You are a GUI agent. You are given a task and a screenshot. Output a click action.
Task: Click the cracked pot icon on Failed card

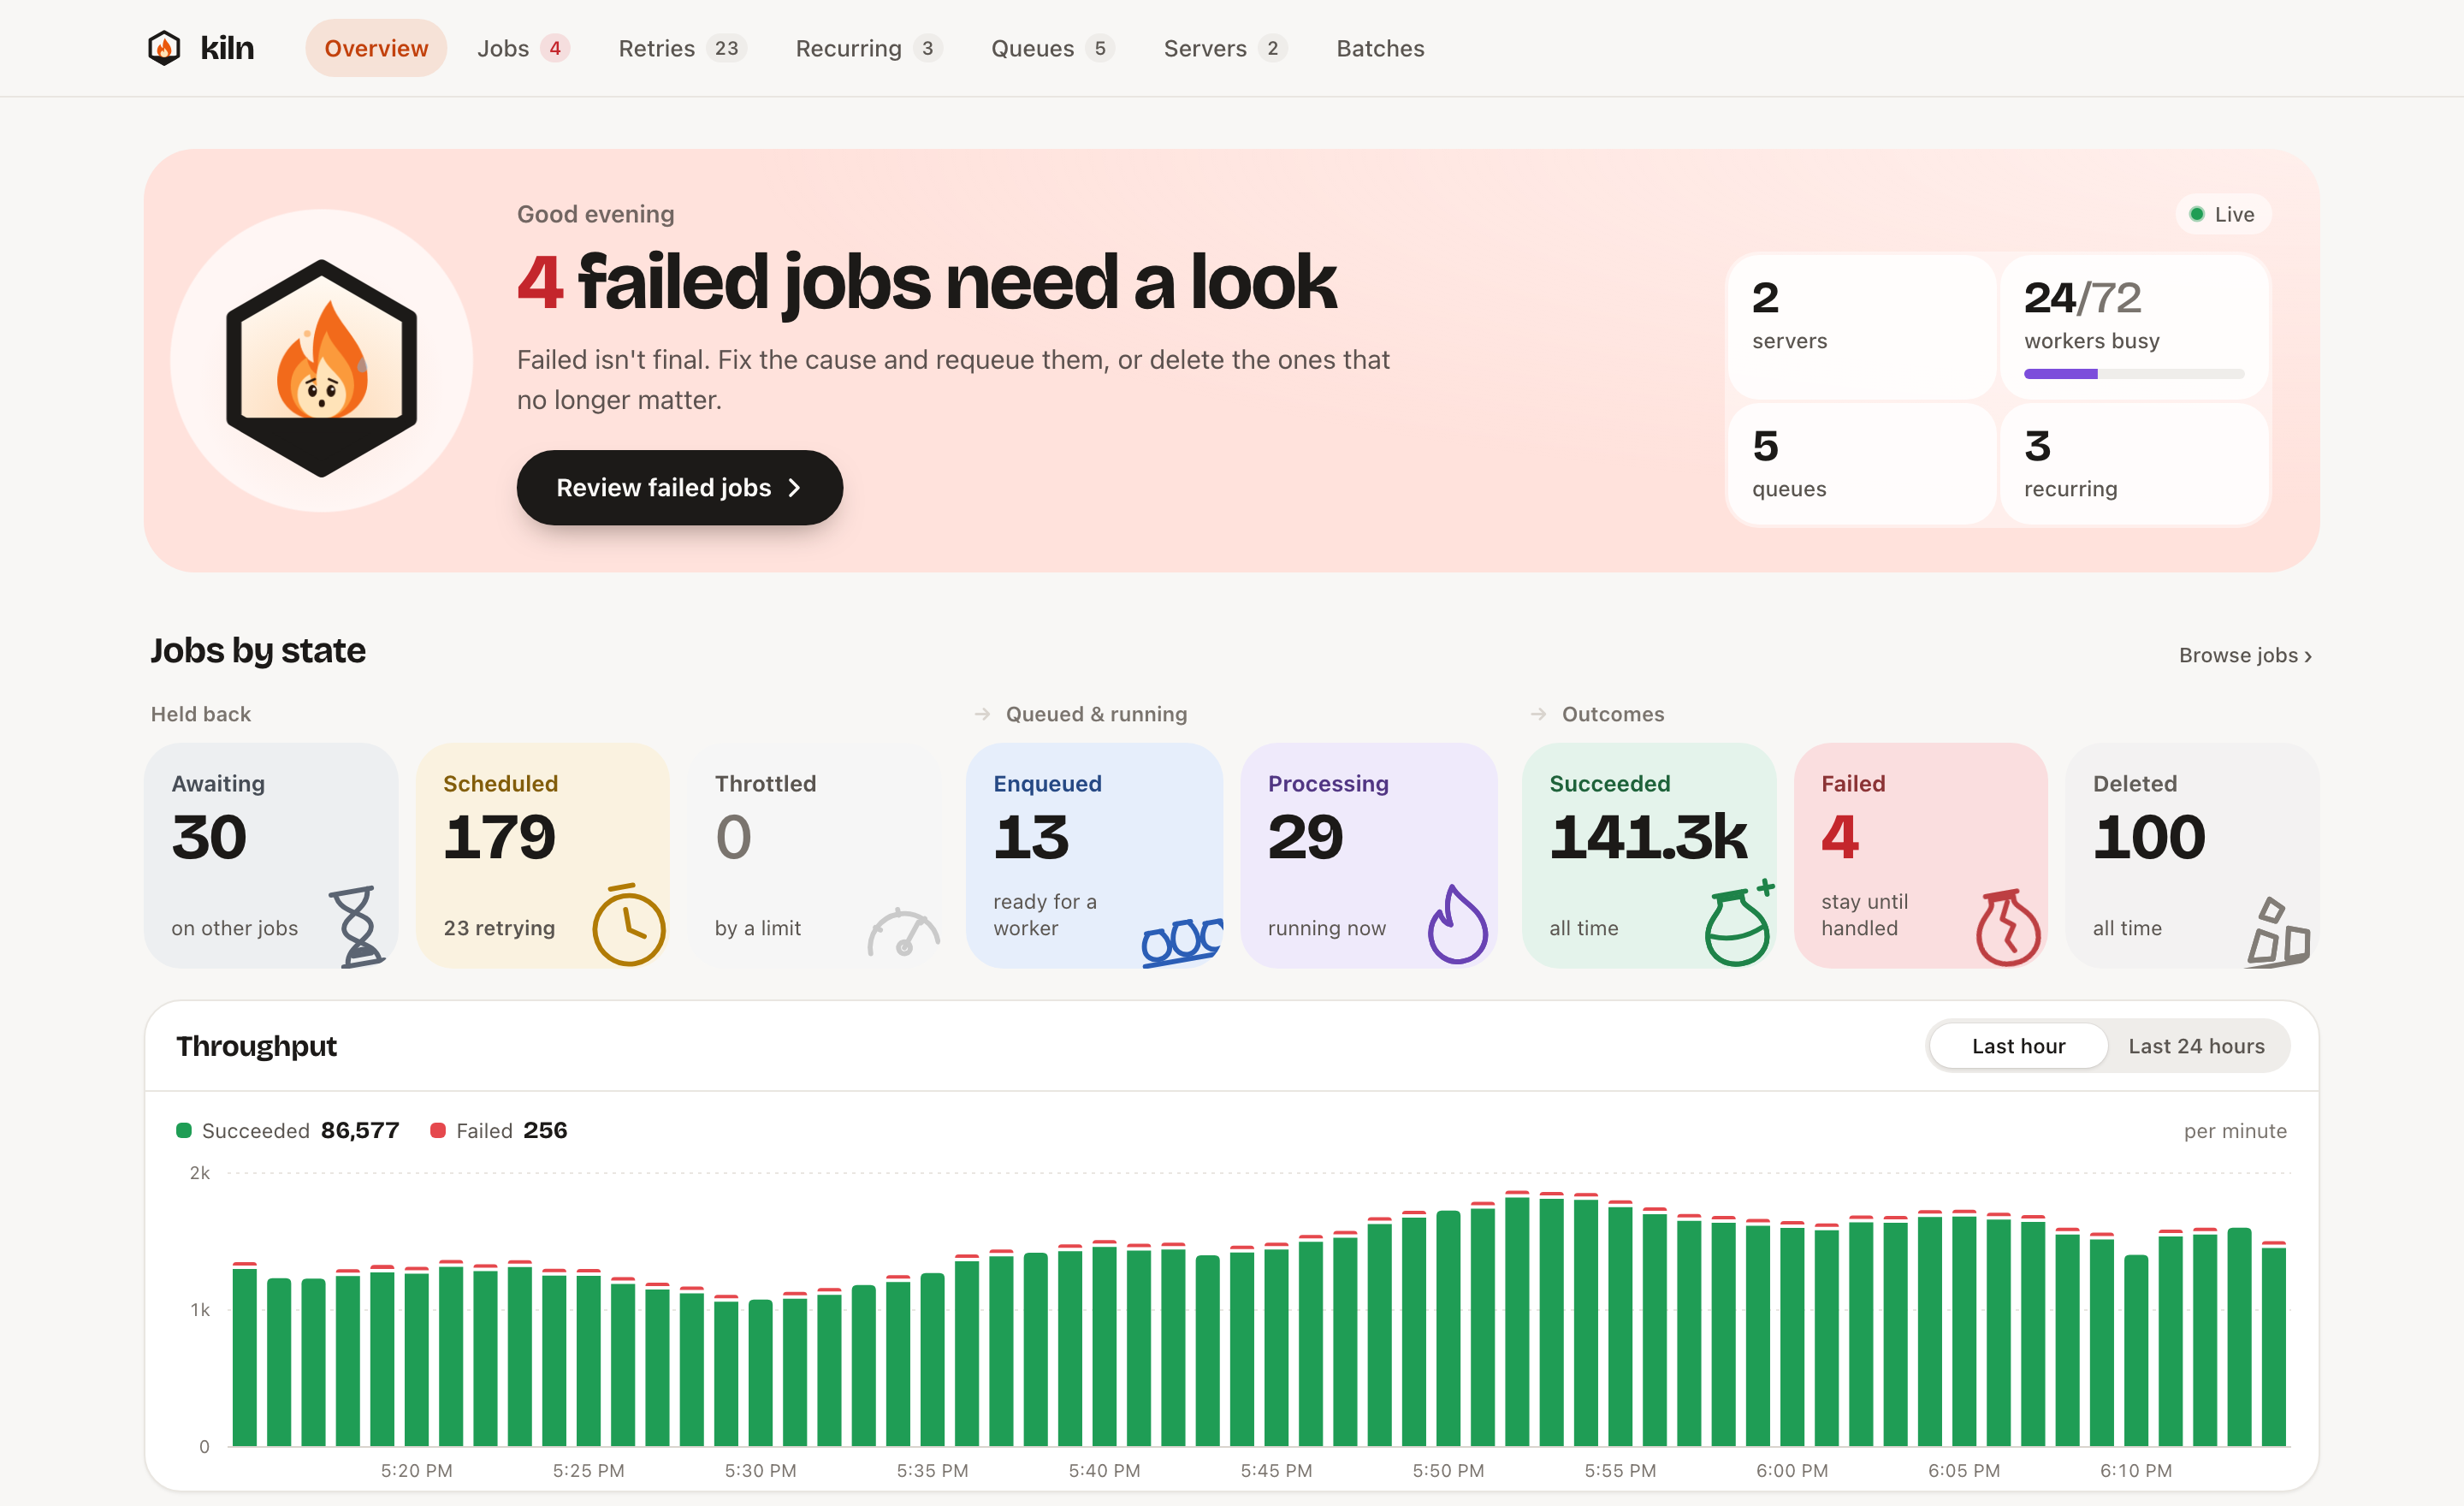2007,927
